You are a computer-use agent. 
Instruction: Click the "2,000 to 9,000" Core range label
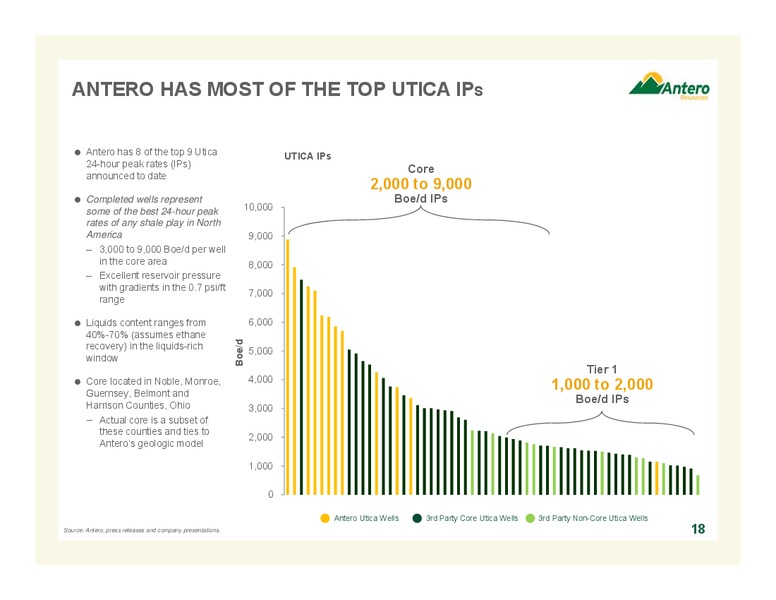[x=421, y=184]
